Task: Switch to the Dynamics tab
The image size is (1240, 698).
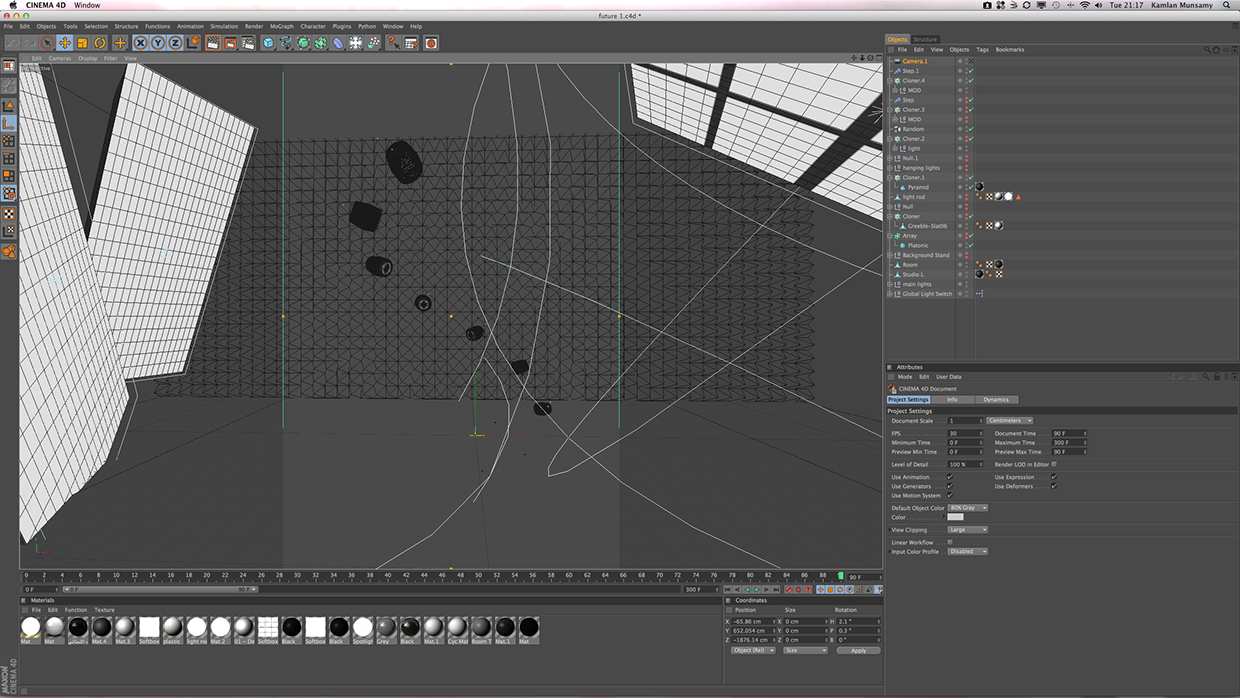Action: (996, 399)
